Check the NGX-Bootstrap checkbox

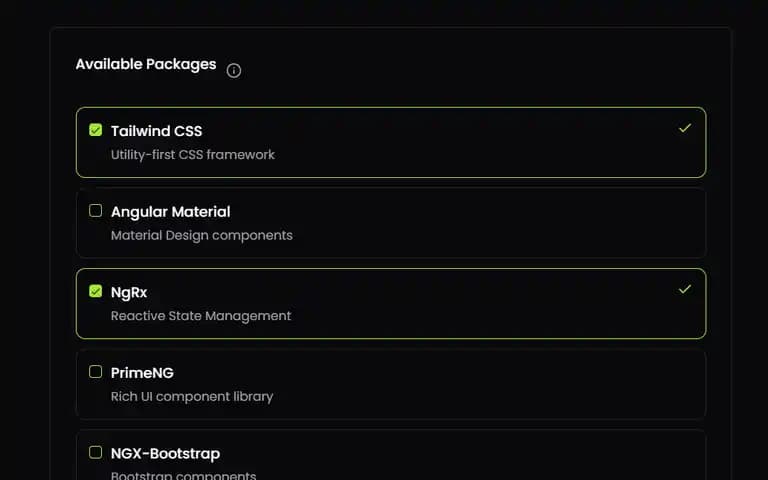tap(96, 452)
